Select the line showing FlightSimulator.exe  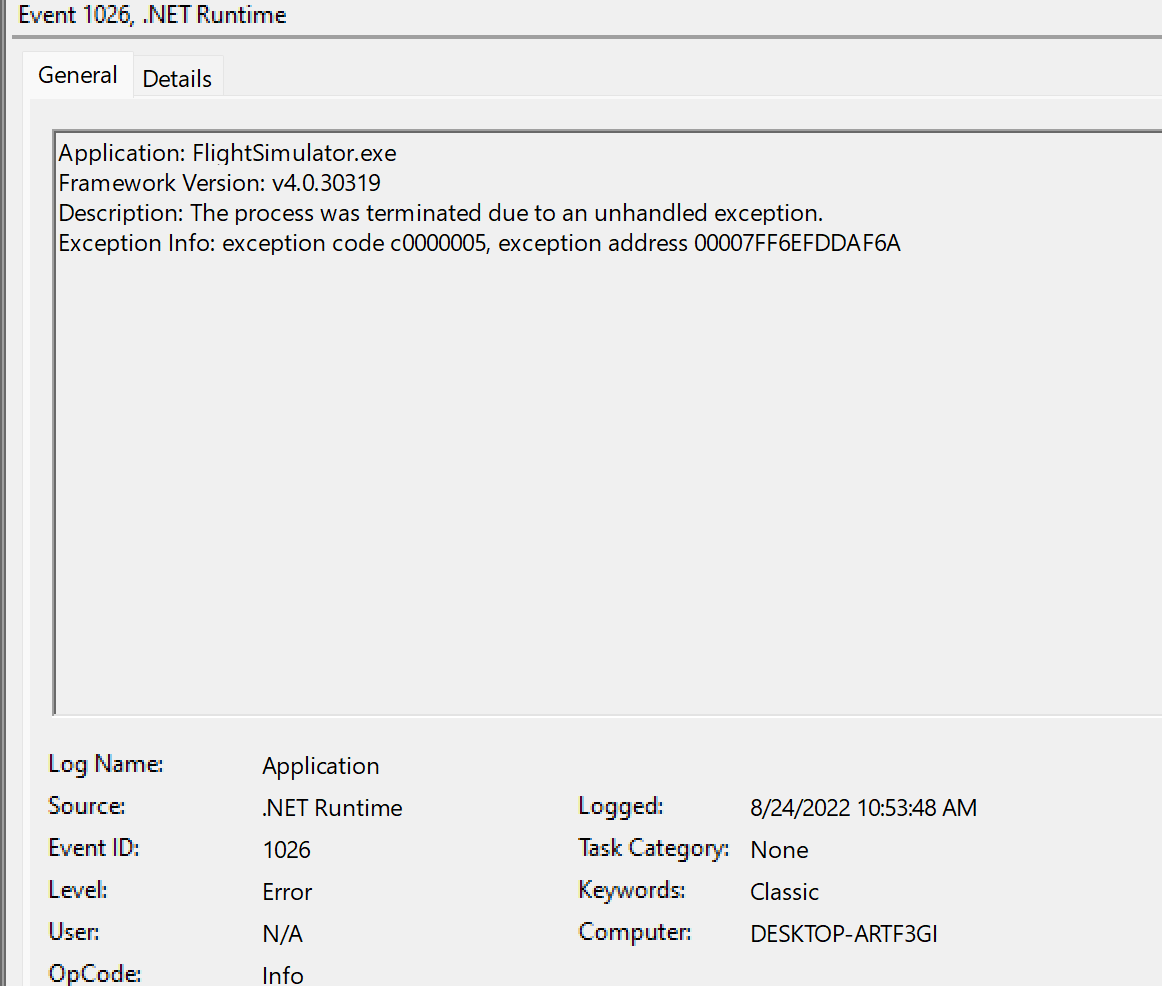pos(227,152)
